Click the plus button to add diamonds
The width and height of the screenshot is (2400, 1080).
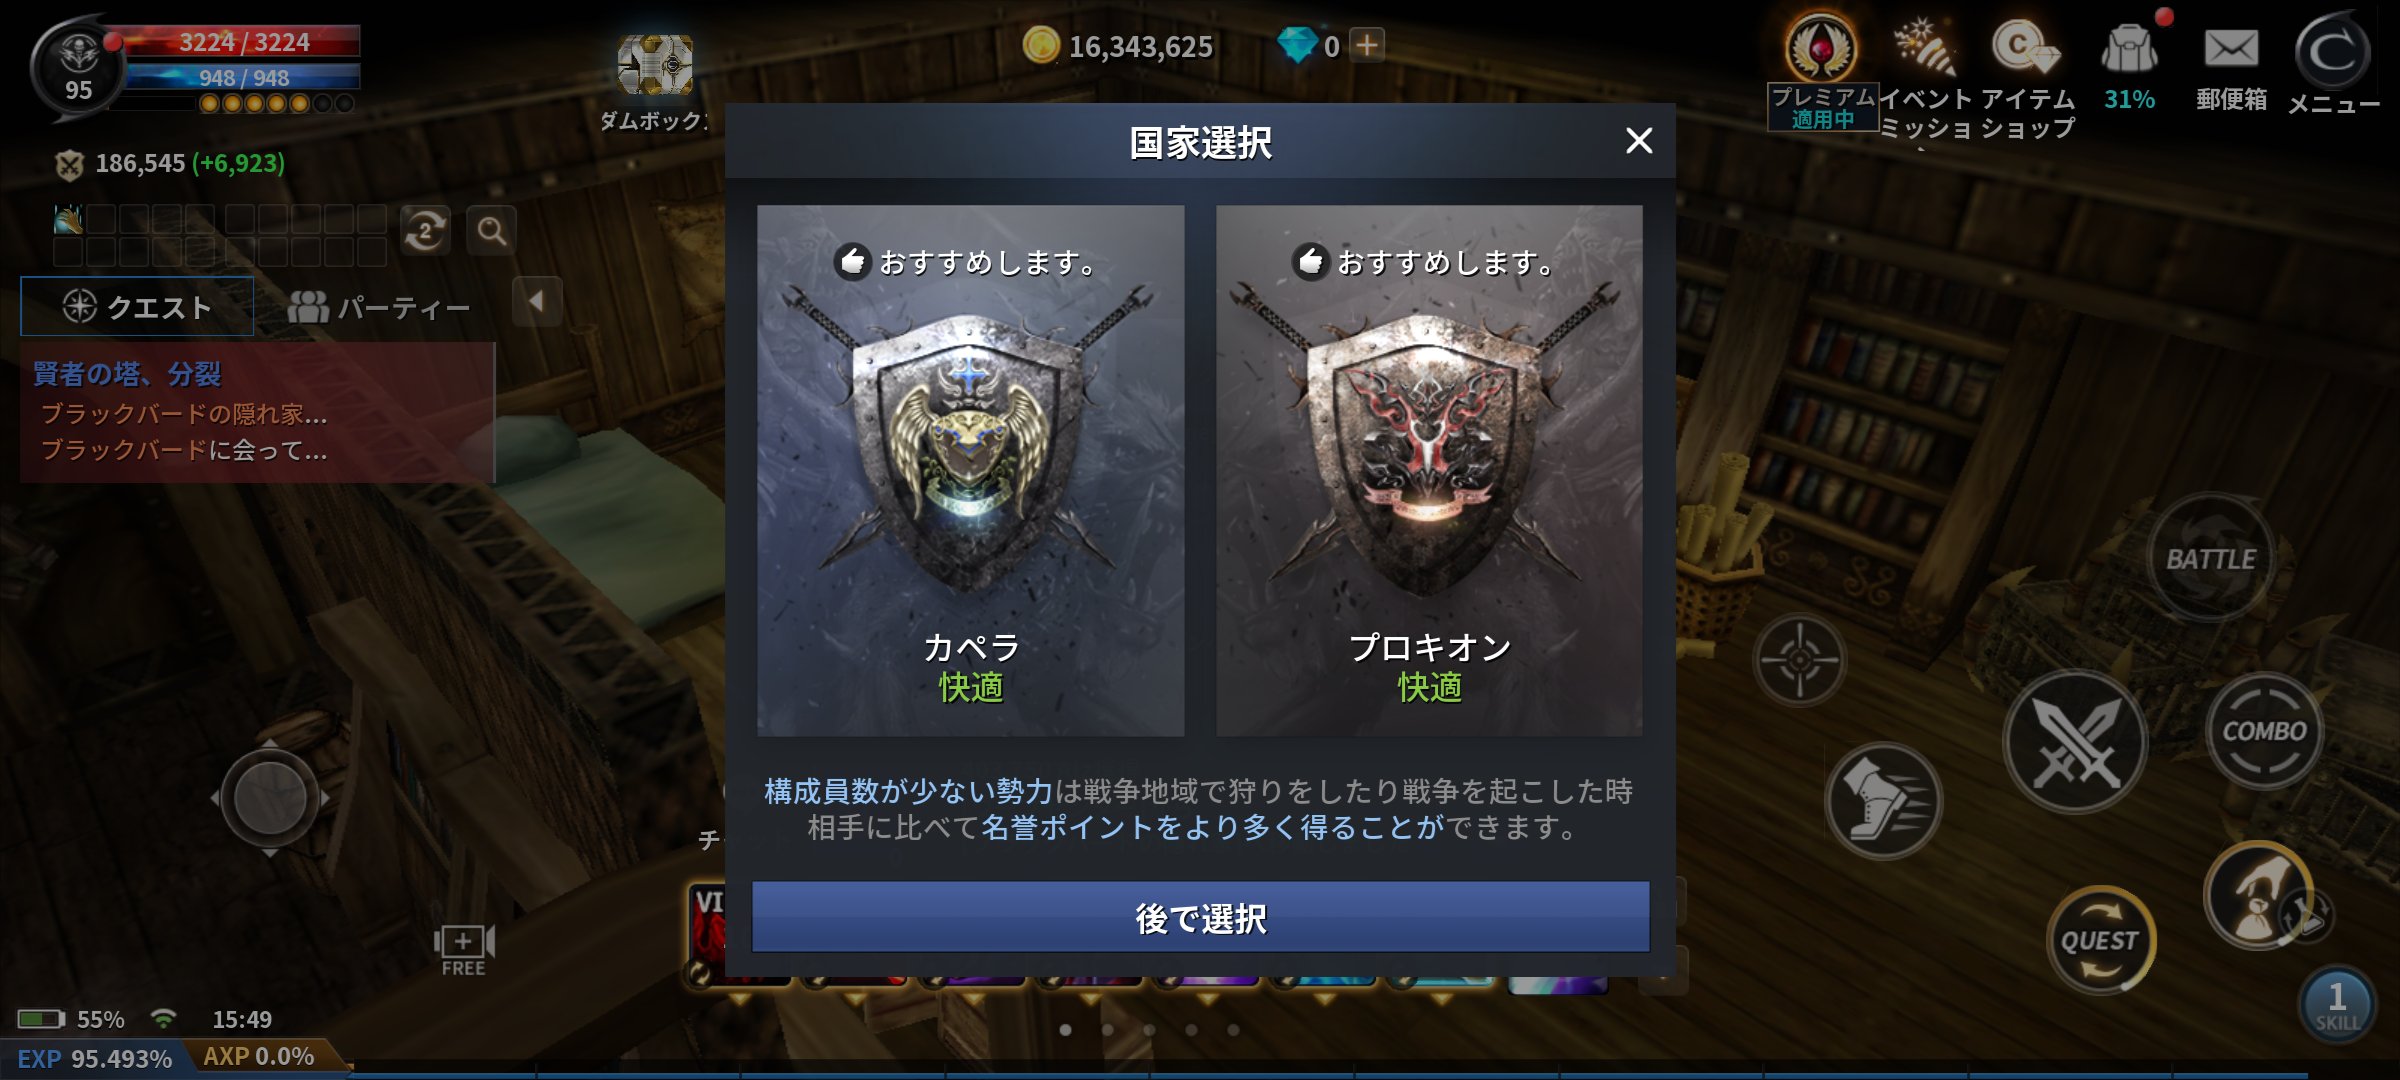pyautogui.click(x=1367, y=45)
